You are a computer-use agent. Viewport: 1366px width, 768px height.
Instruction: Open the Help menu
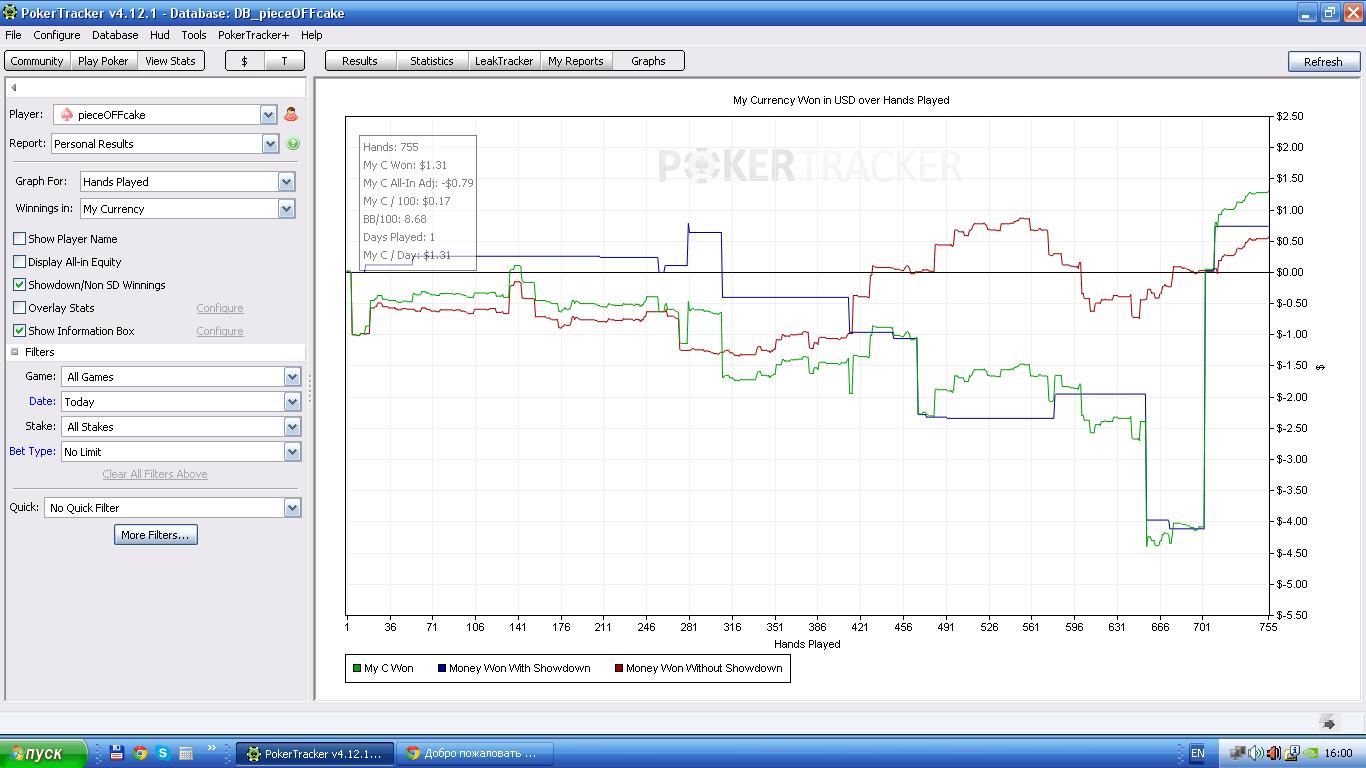tap(312, 35)
